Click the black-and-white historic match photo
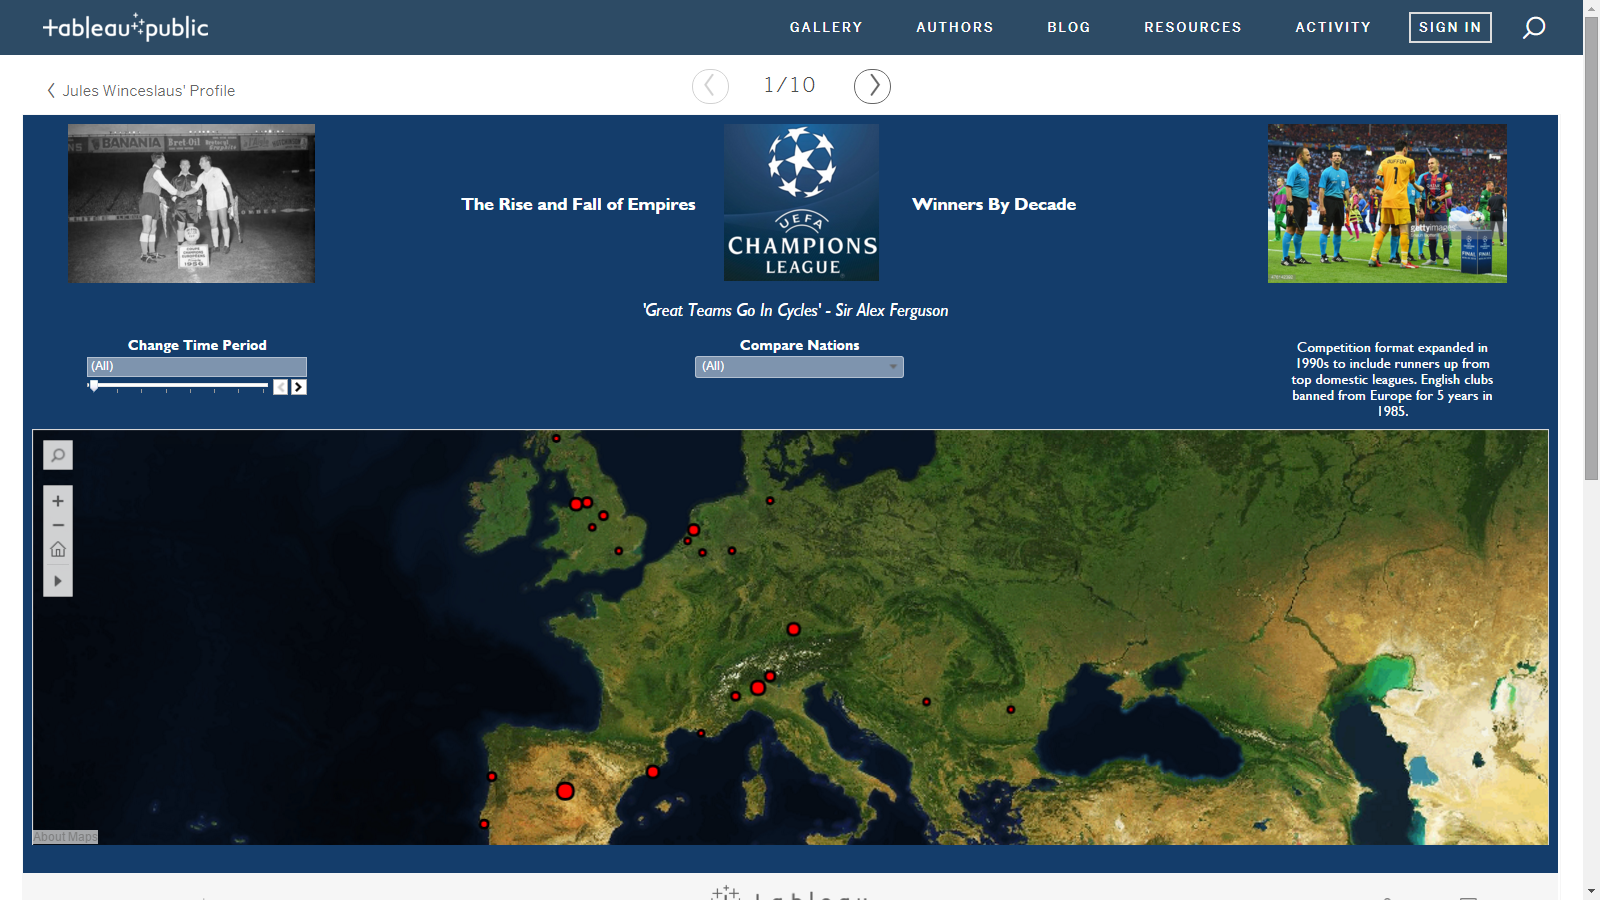 (x=191, y=203)
